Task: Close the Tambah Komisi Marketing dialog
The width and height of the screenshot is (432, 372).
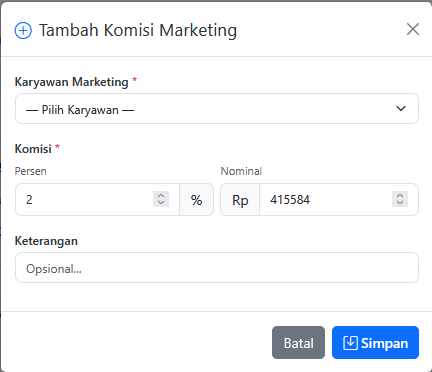Action: tap(413, 29)
